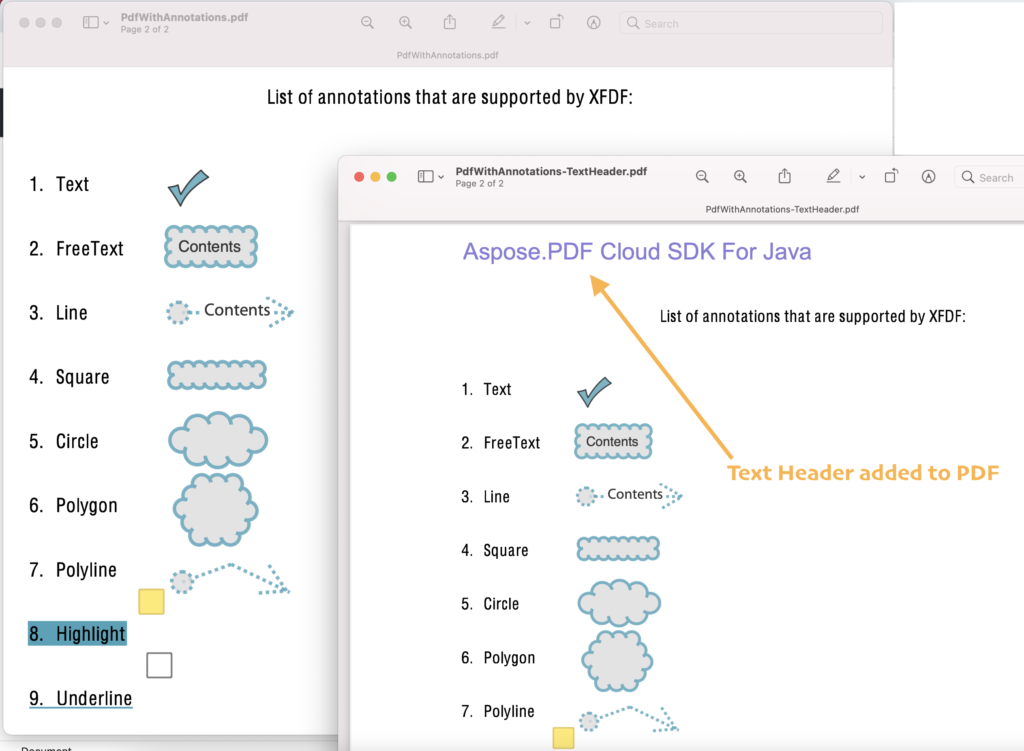The image size is (1024, 751).
Task: Zoom out in back PdfWithAnnotations.pdf window
Action: [368, 23]
